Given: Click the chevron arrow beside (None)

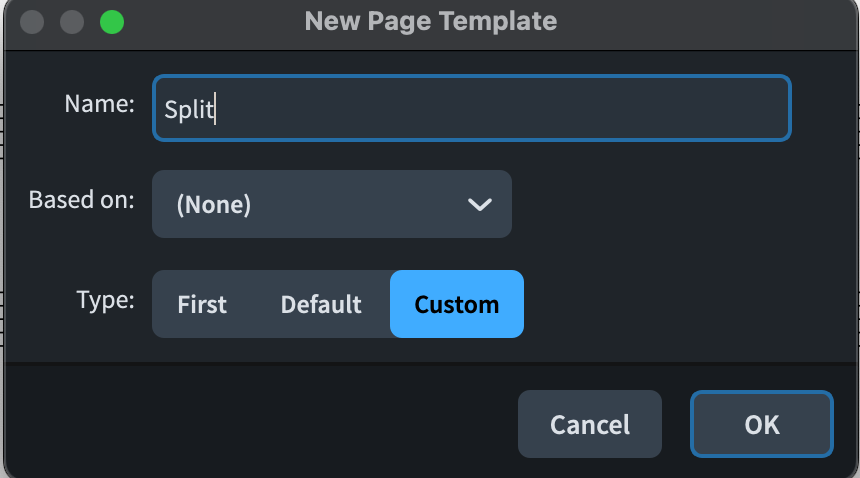Looking at the screenshot, I should 479,205.
